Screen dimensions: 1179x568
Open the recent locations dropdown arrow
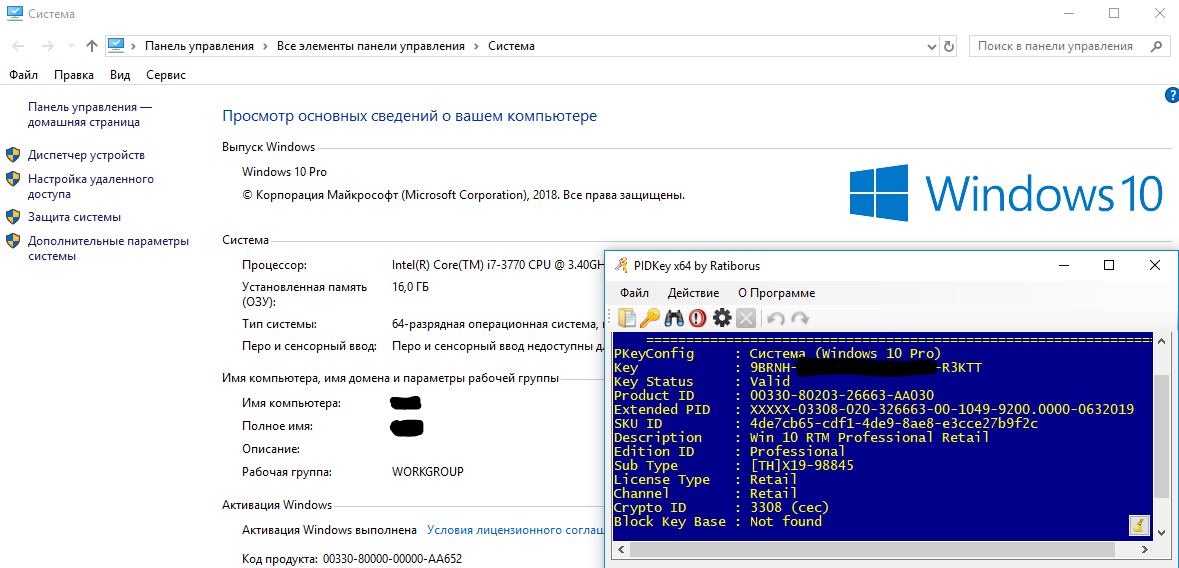(70, 46)
